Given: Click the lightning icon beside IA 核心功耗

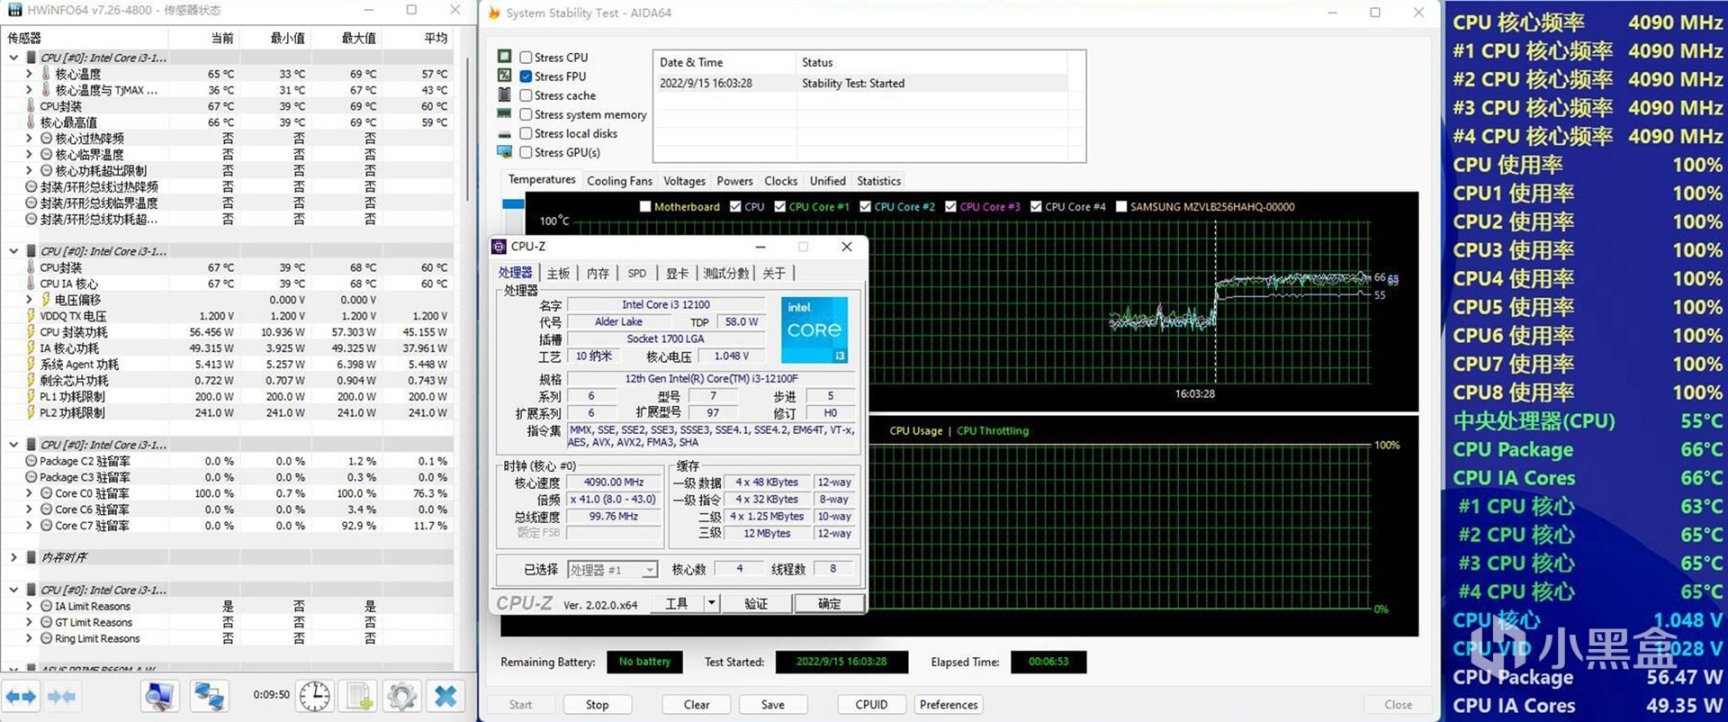Looking at the screenshot, I should [30, 348].
